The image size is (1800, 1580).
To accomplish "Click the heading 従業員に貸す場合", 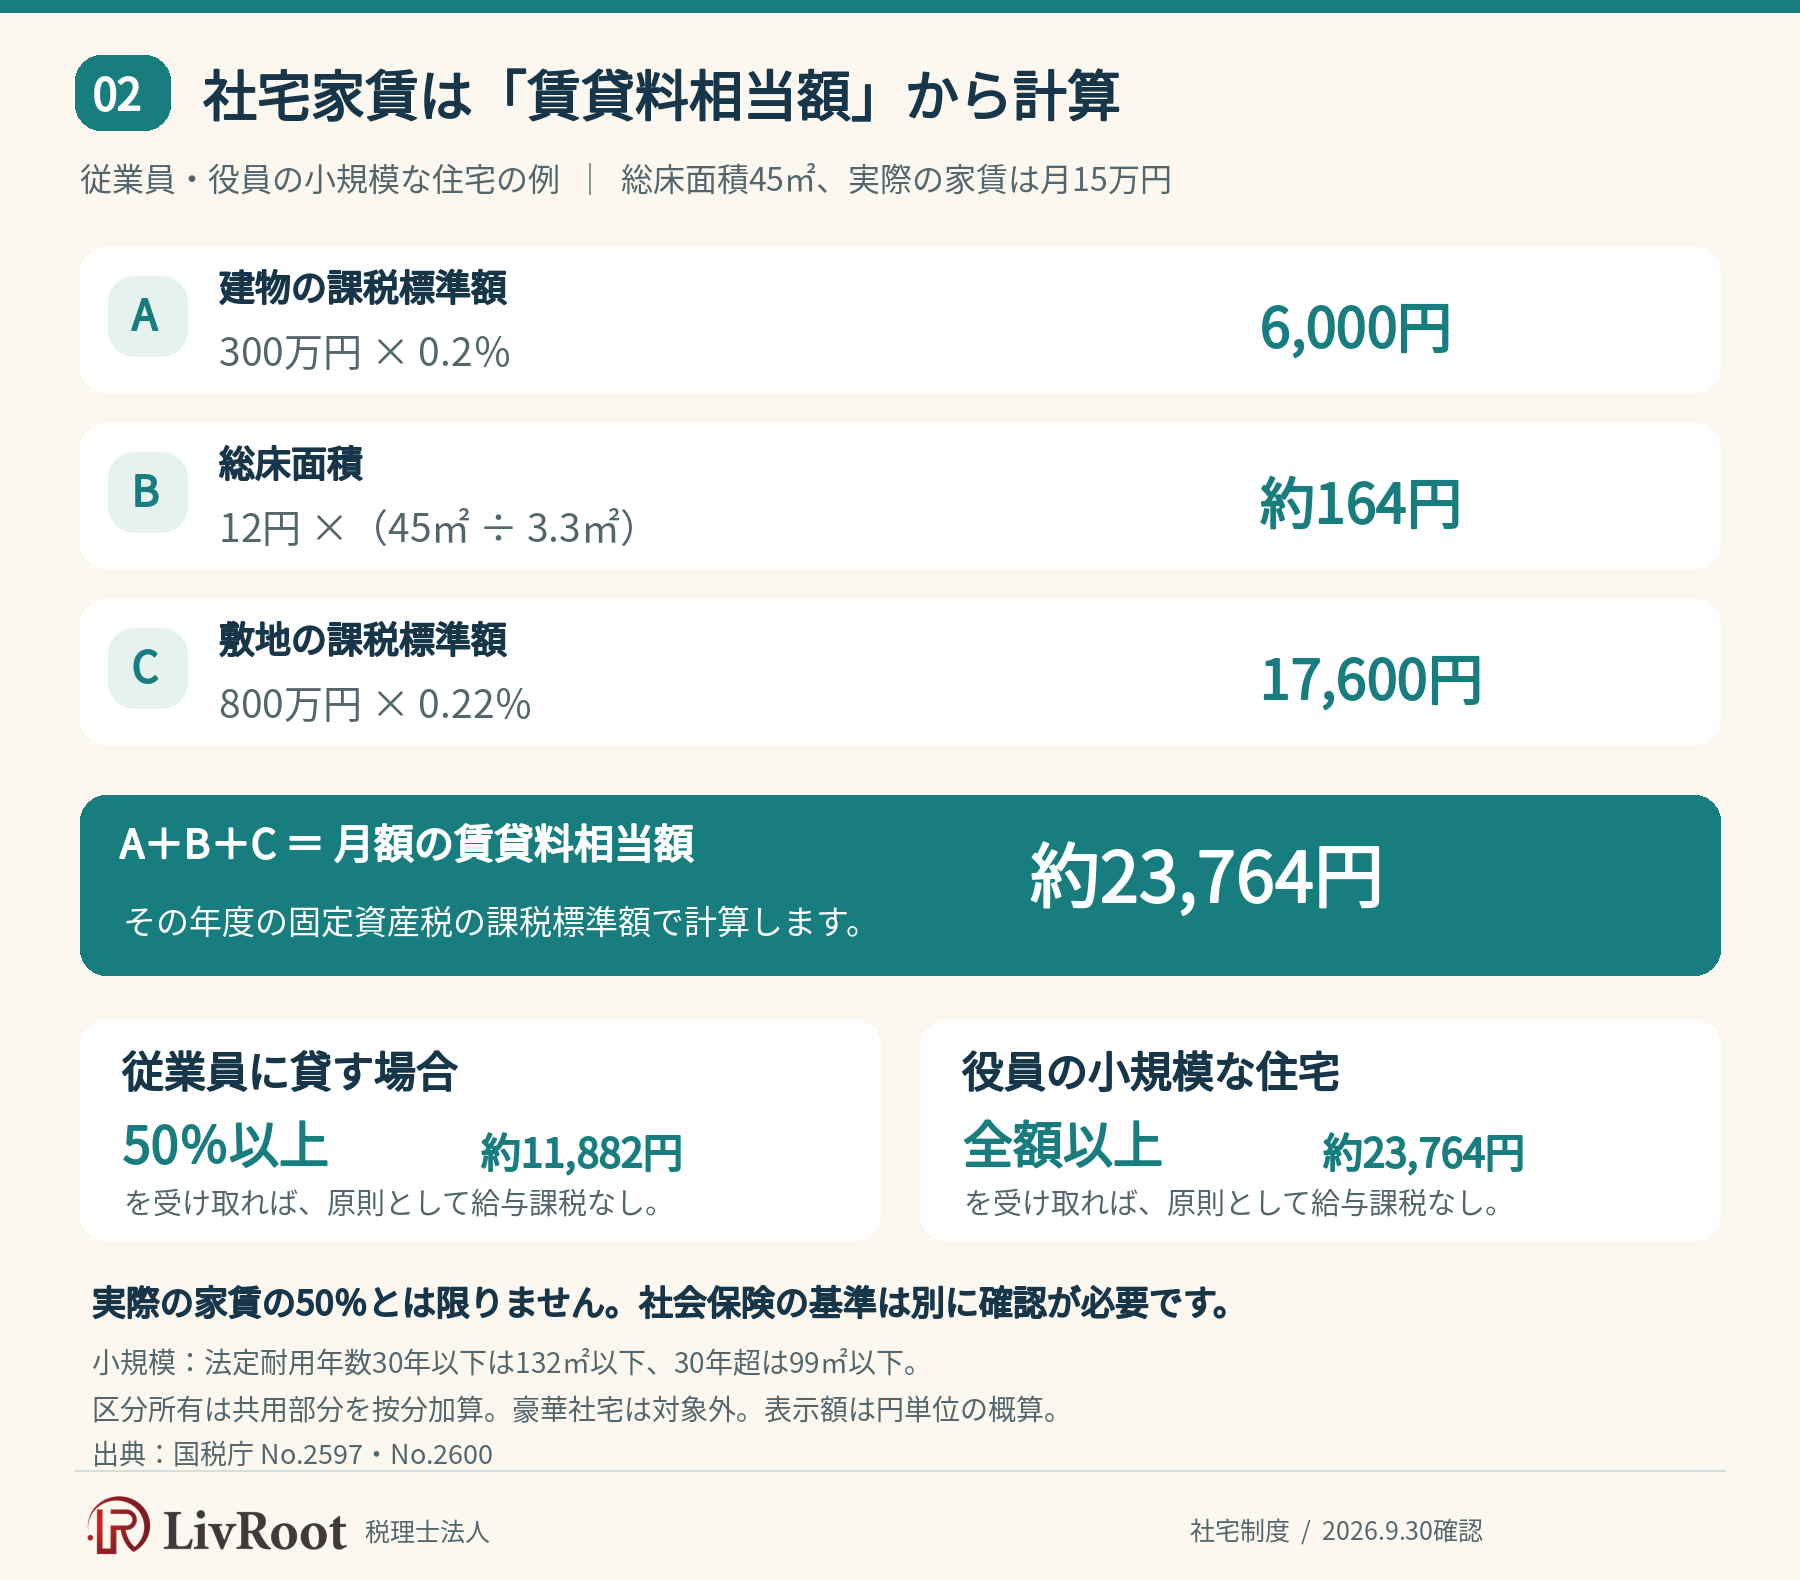I will (x=290, y=1072).
